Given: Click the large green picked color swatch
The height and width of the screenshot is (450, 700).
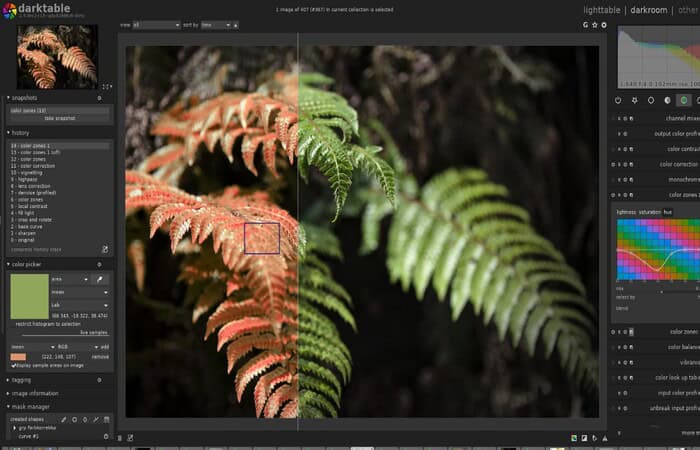Looking at the screenshot, I should click(x=29, y=296).
